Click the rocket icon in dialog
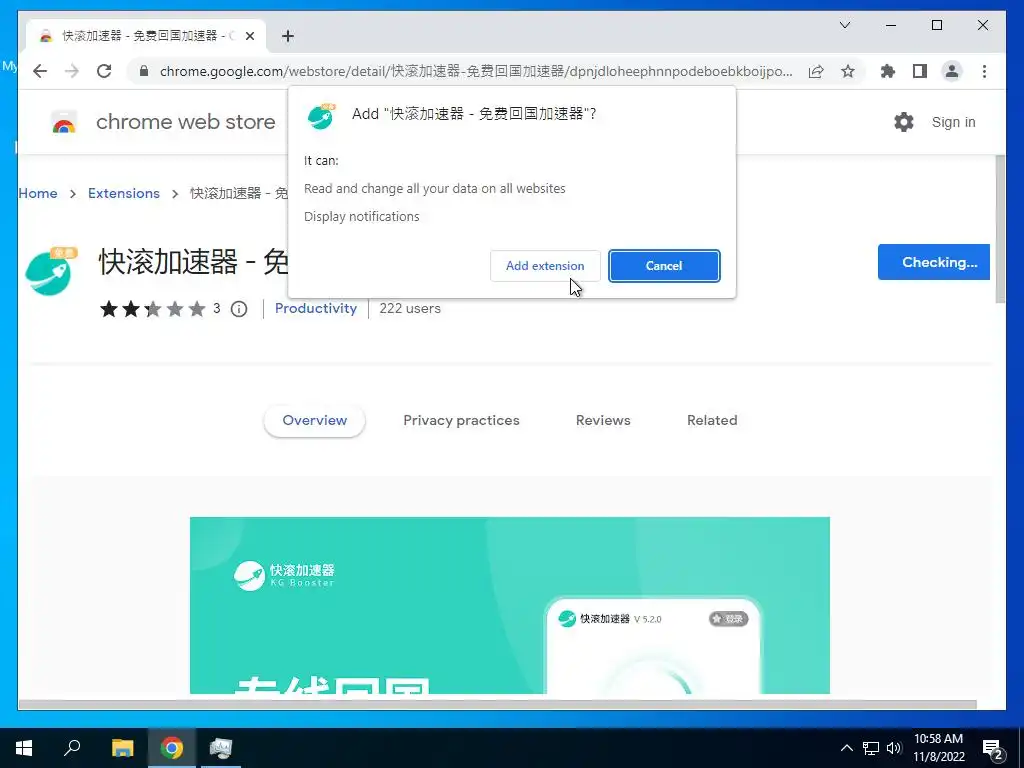The width and height of the screenshot is (1024, 768). [x=321, y=116]
